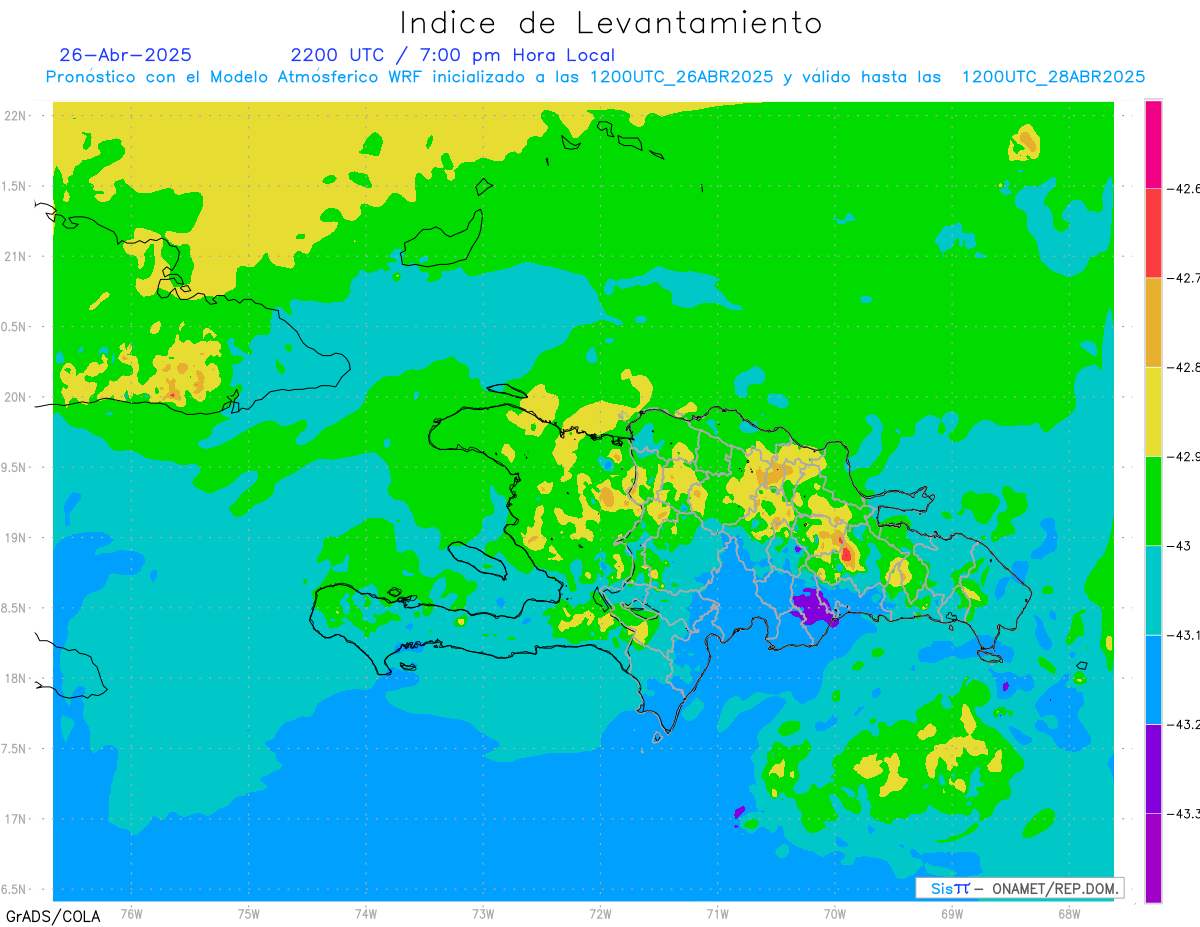This screenshot has height=927, width=1200.
Task: Click the longitude label '70W'
Action: [835, 913]
